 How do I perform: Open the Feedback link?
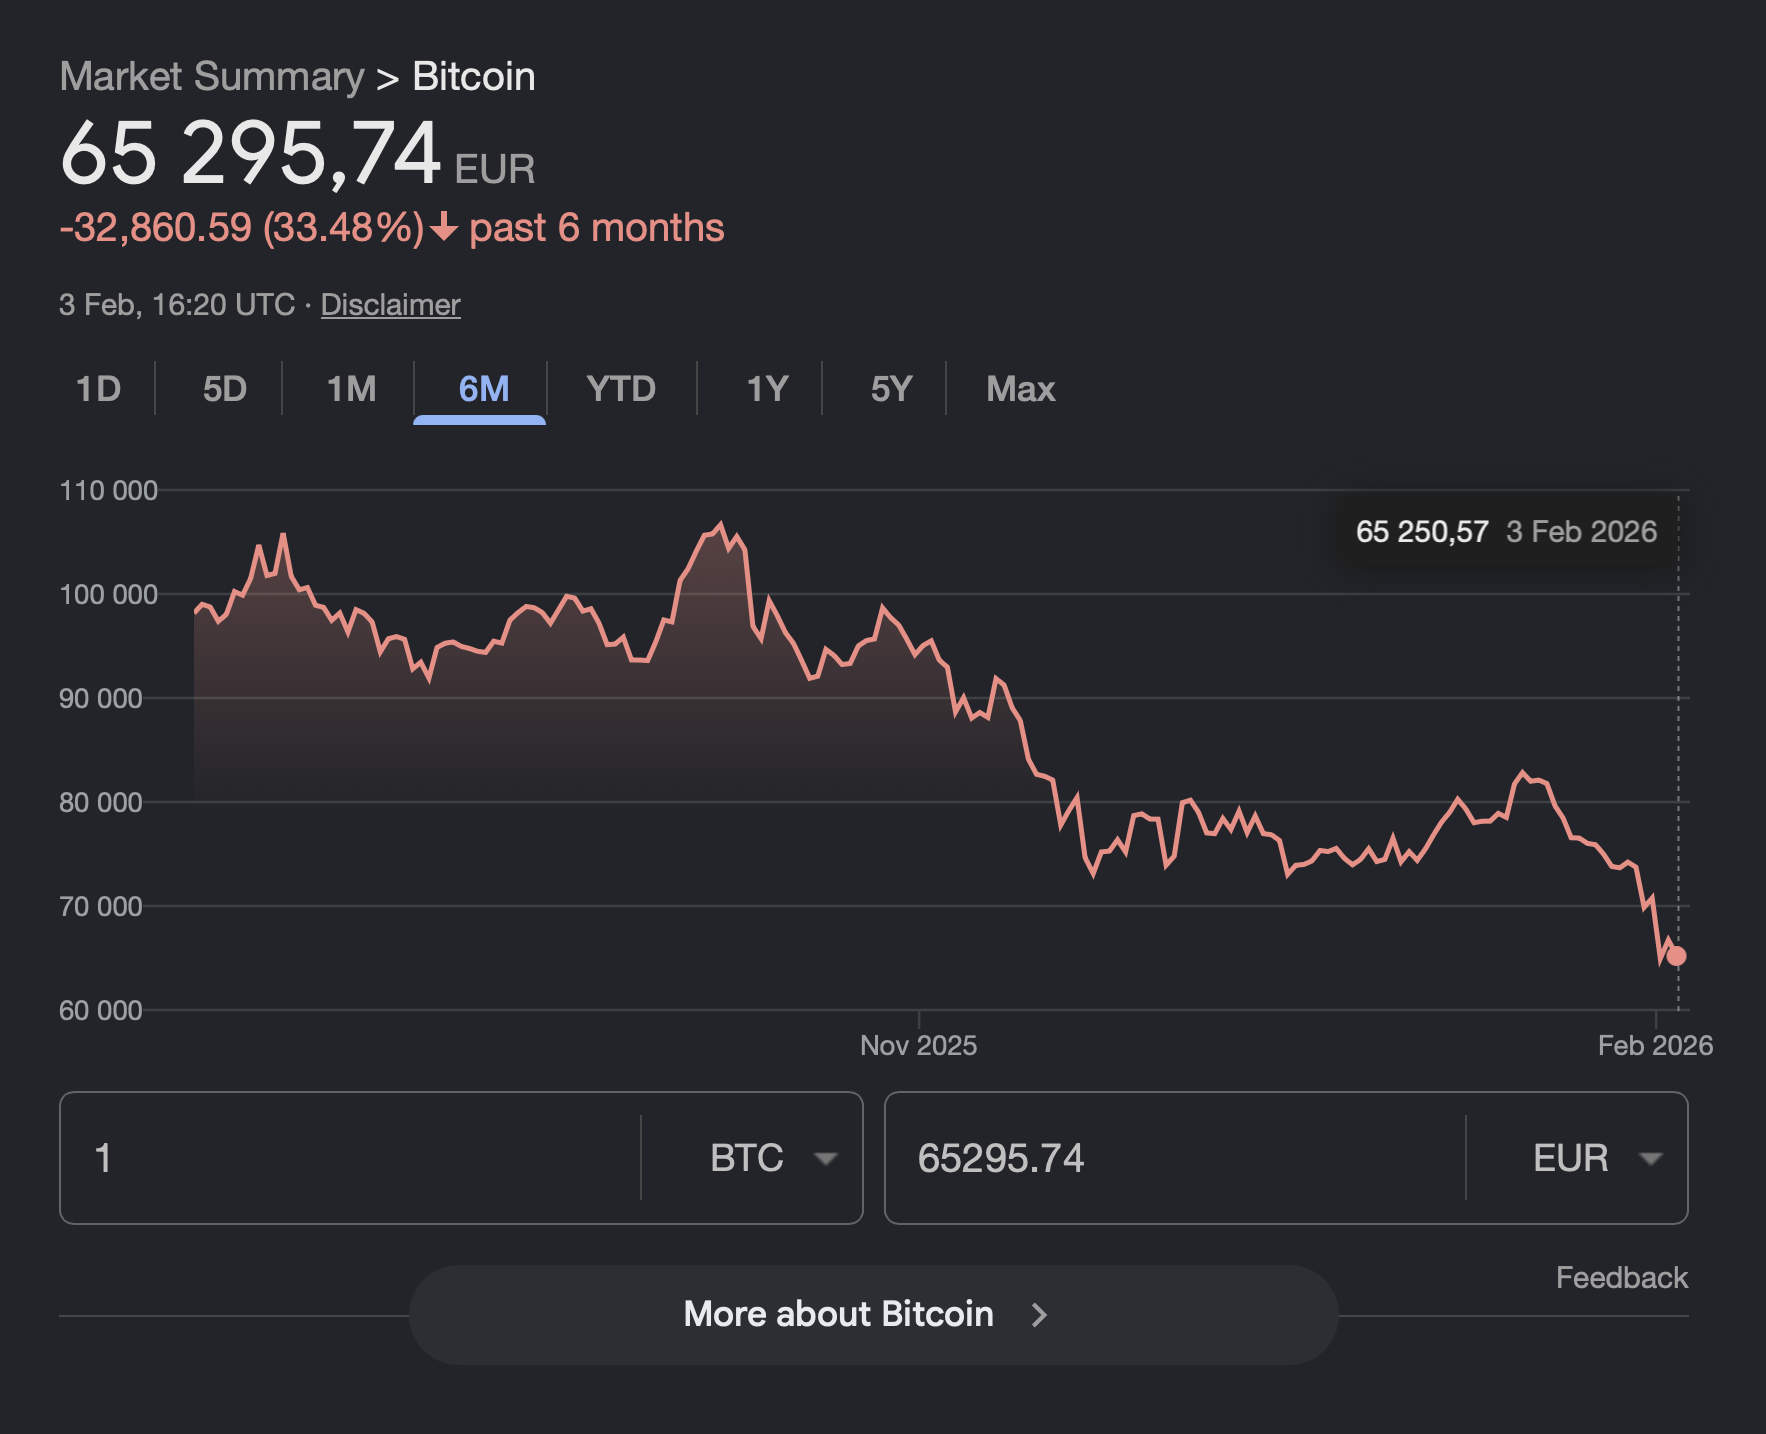[1621, 1277]
